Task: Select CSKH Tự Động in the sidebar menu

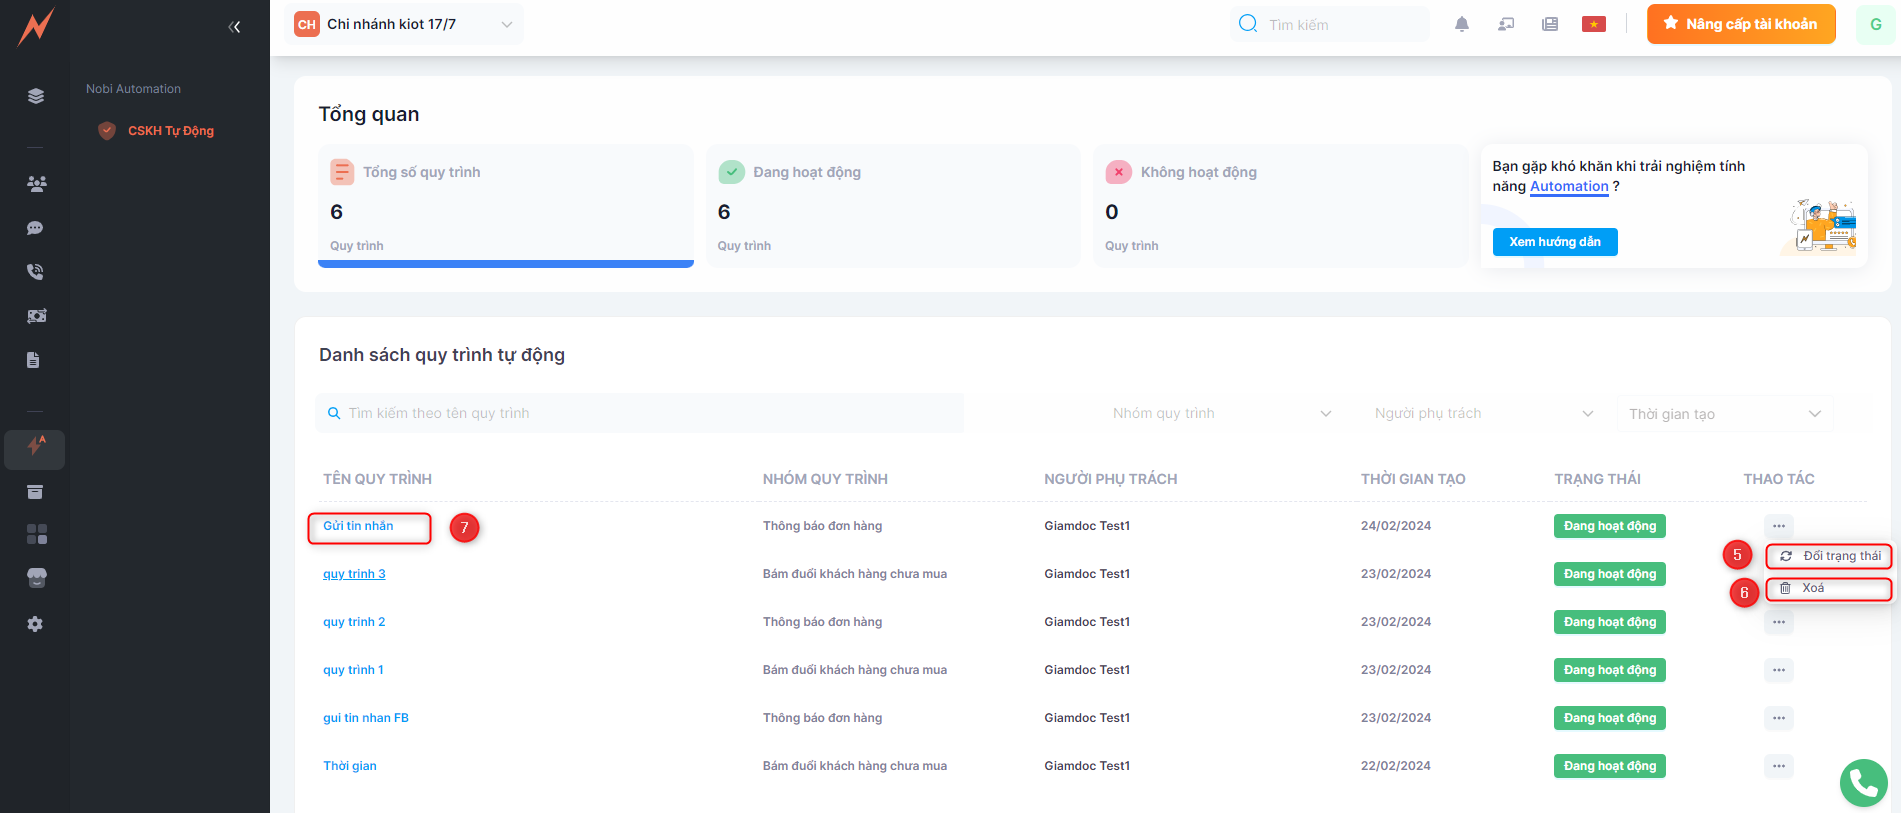Action: click(x=170, y=131)
